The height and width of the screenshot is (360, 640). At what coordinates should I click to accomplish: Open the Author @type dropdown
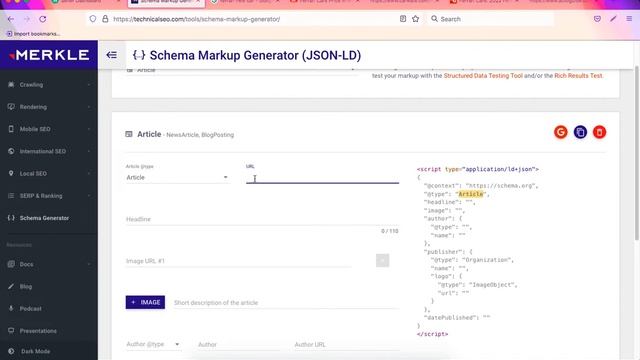pyautogui.click(x=153, y=344)
